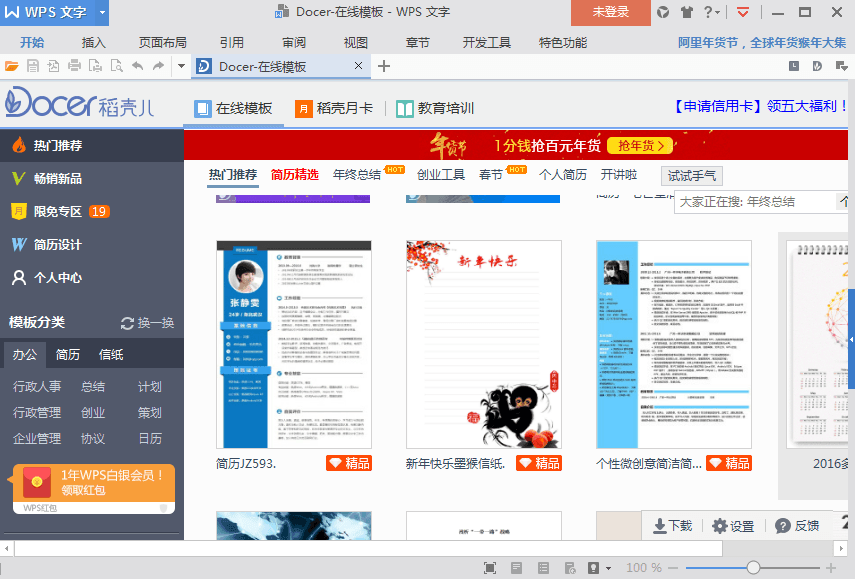Viewport: 855px width, 579px height.
Task: Click the Undo arrow icon
Action: pos(137,67)
